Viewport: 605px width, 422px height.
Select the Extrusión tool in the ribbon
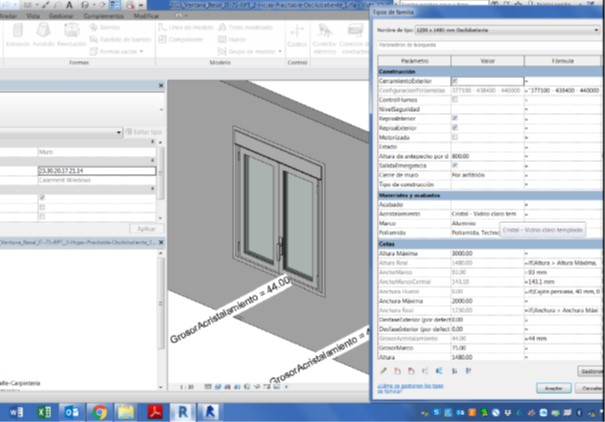[18, 35]
